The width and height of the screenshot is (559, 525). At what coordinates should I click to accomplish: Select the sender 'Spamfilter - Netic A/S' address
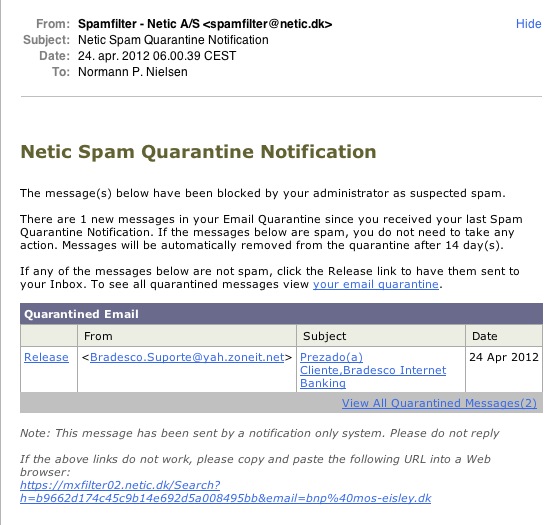205,24
